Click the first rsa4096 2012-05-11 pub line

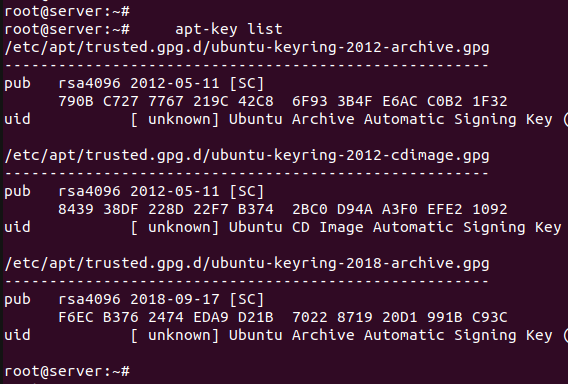click(134, 83)
